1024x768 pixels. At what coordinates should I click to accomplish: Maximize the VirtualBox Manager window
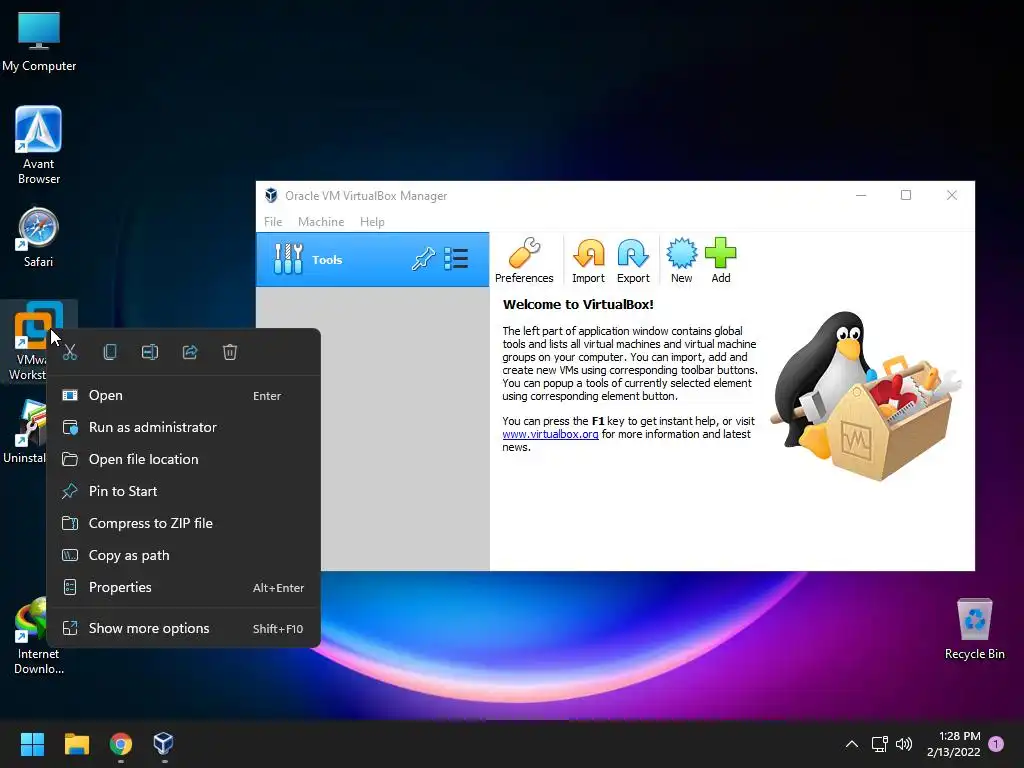pyautogui.click(x=906, y=195)
